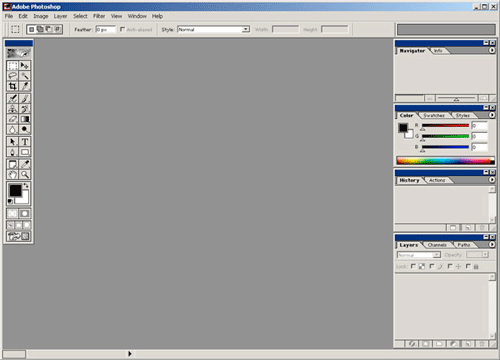Select the Eraser tool
Image resolution: width=500 pixels, height=360 pixels.
pyautogui.click(x=12, y=119)
